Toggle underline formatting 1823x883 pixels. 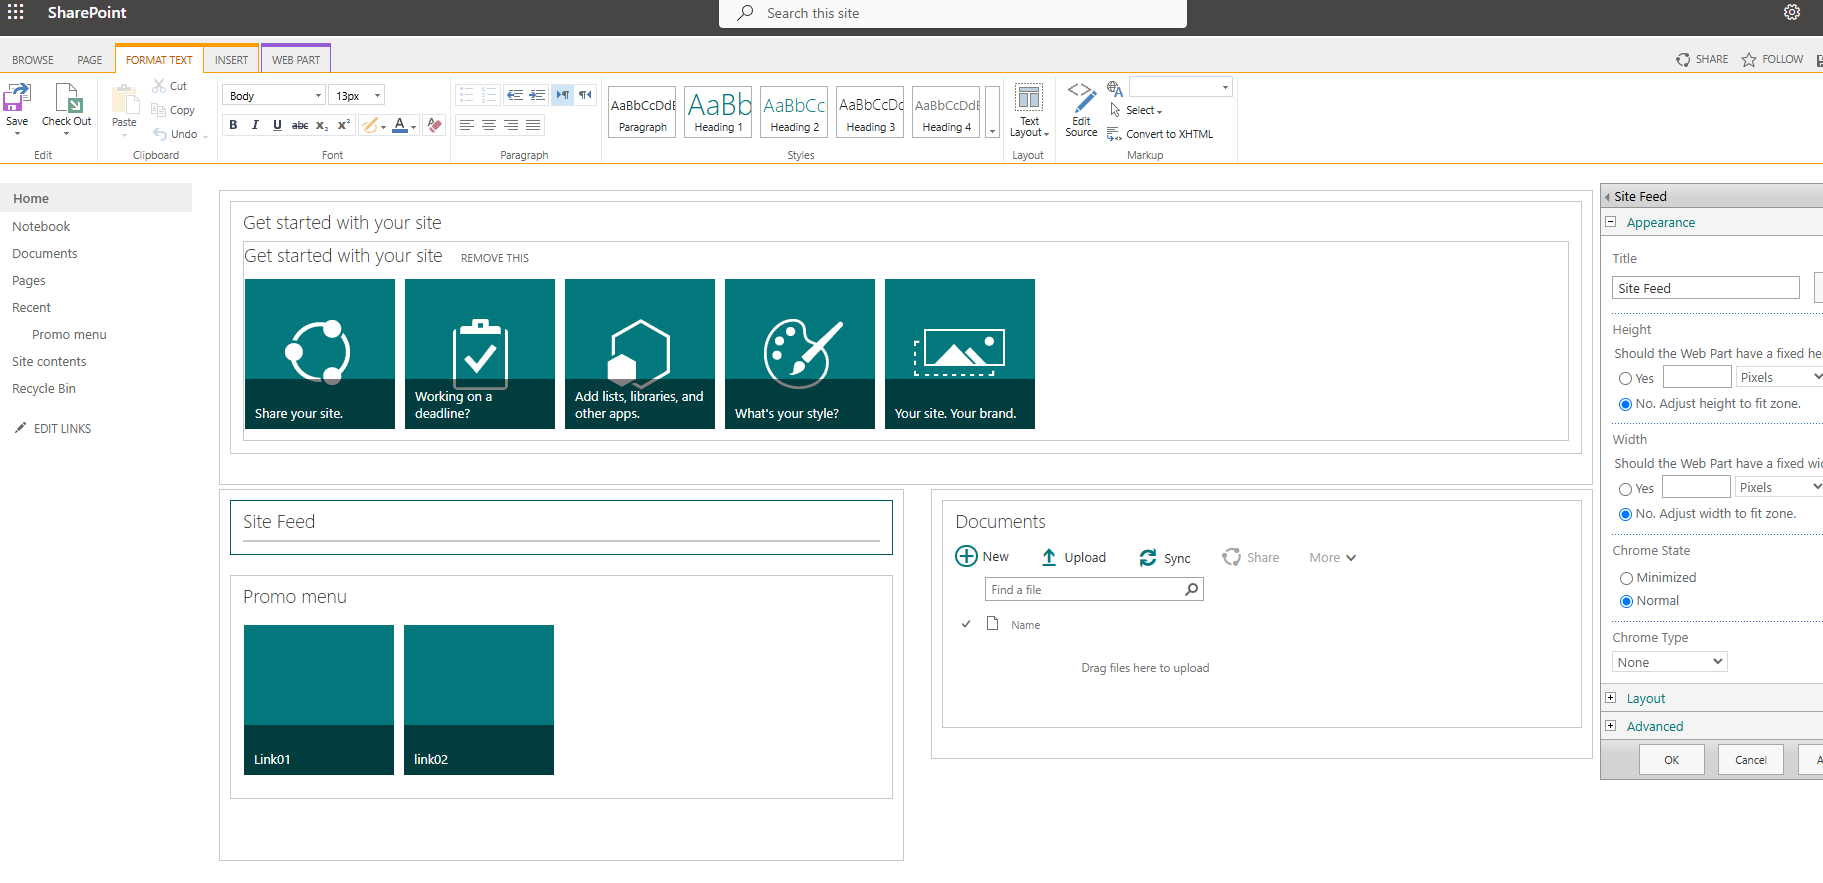coord(277,125)
